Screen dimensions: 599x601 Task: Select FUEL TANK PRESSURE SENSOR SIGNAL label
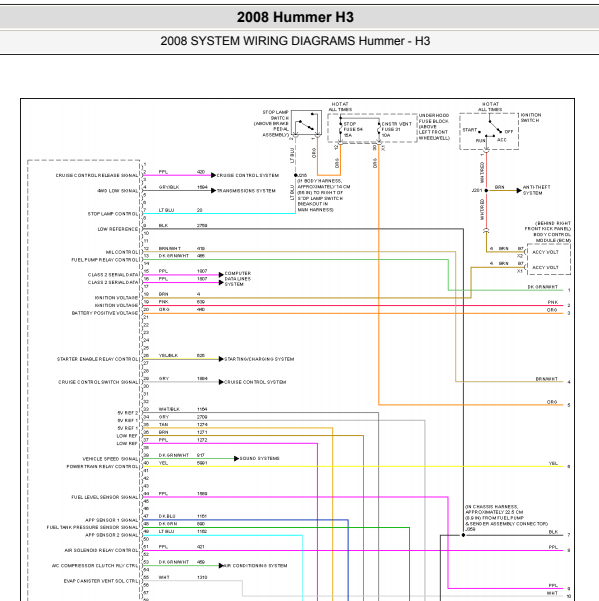[x=92, y=527]
